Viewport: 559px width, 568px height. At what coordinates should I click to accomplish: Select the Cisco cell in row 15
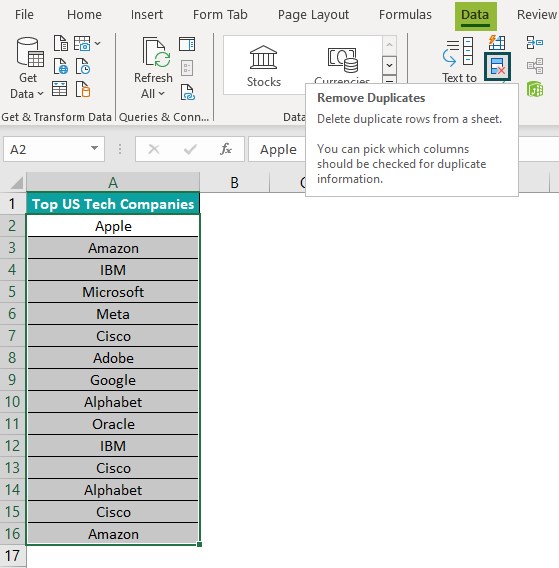tap(113, 512)
